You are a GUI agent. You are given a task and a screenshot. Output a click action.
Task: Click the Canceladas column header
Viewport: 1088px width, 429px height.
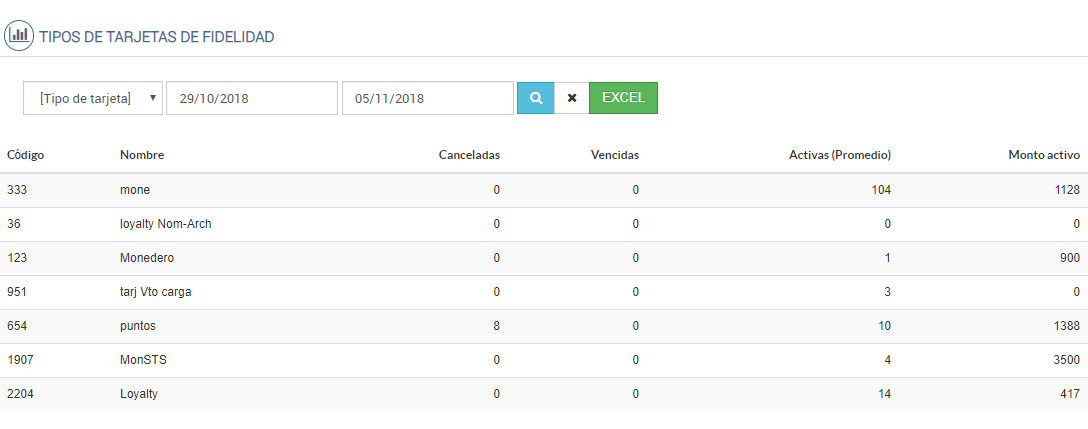pyautogui.click(x=469, y=155)
